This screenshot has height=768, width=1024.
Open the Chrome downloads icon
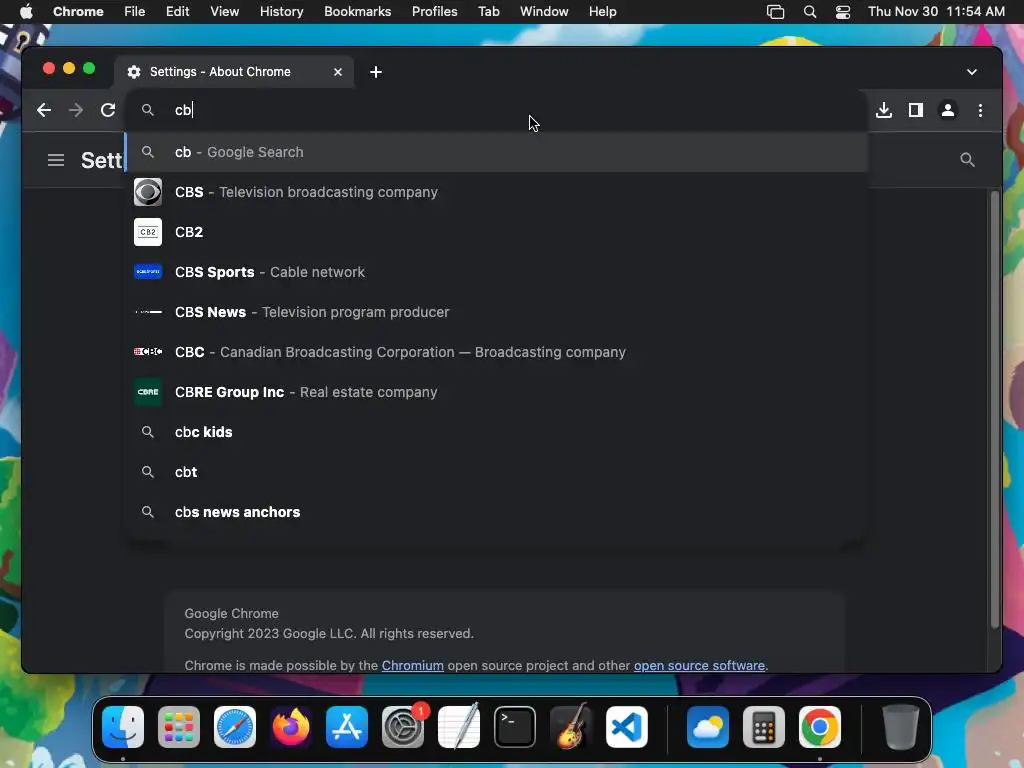(x=884, y=110)
